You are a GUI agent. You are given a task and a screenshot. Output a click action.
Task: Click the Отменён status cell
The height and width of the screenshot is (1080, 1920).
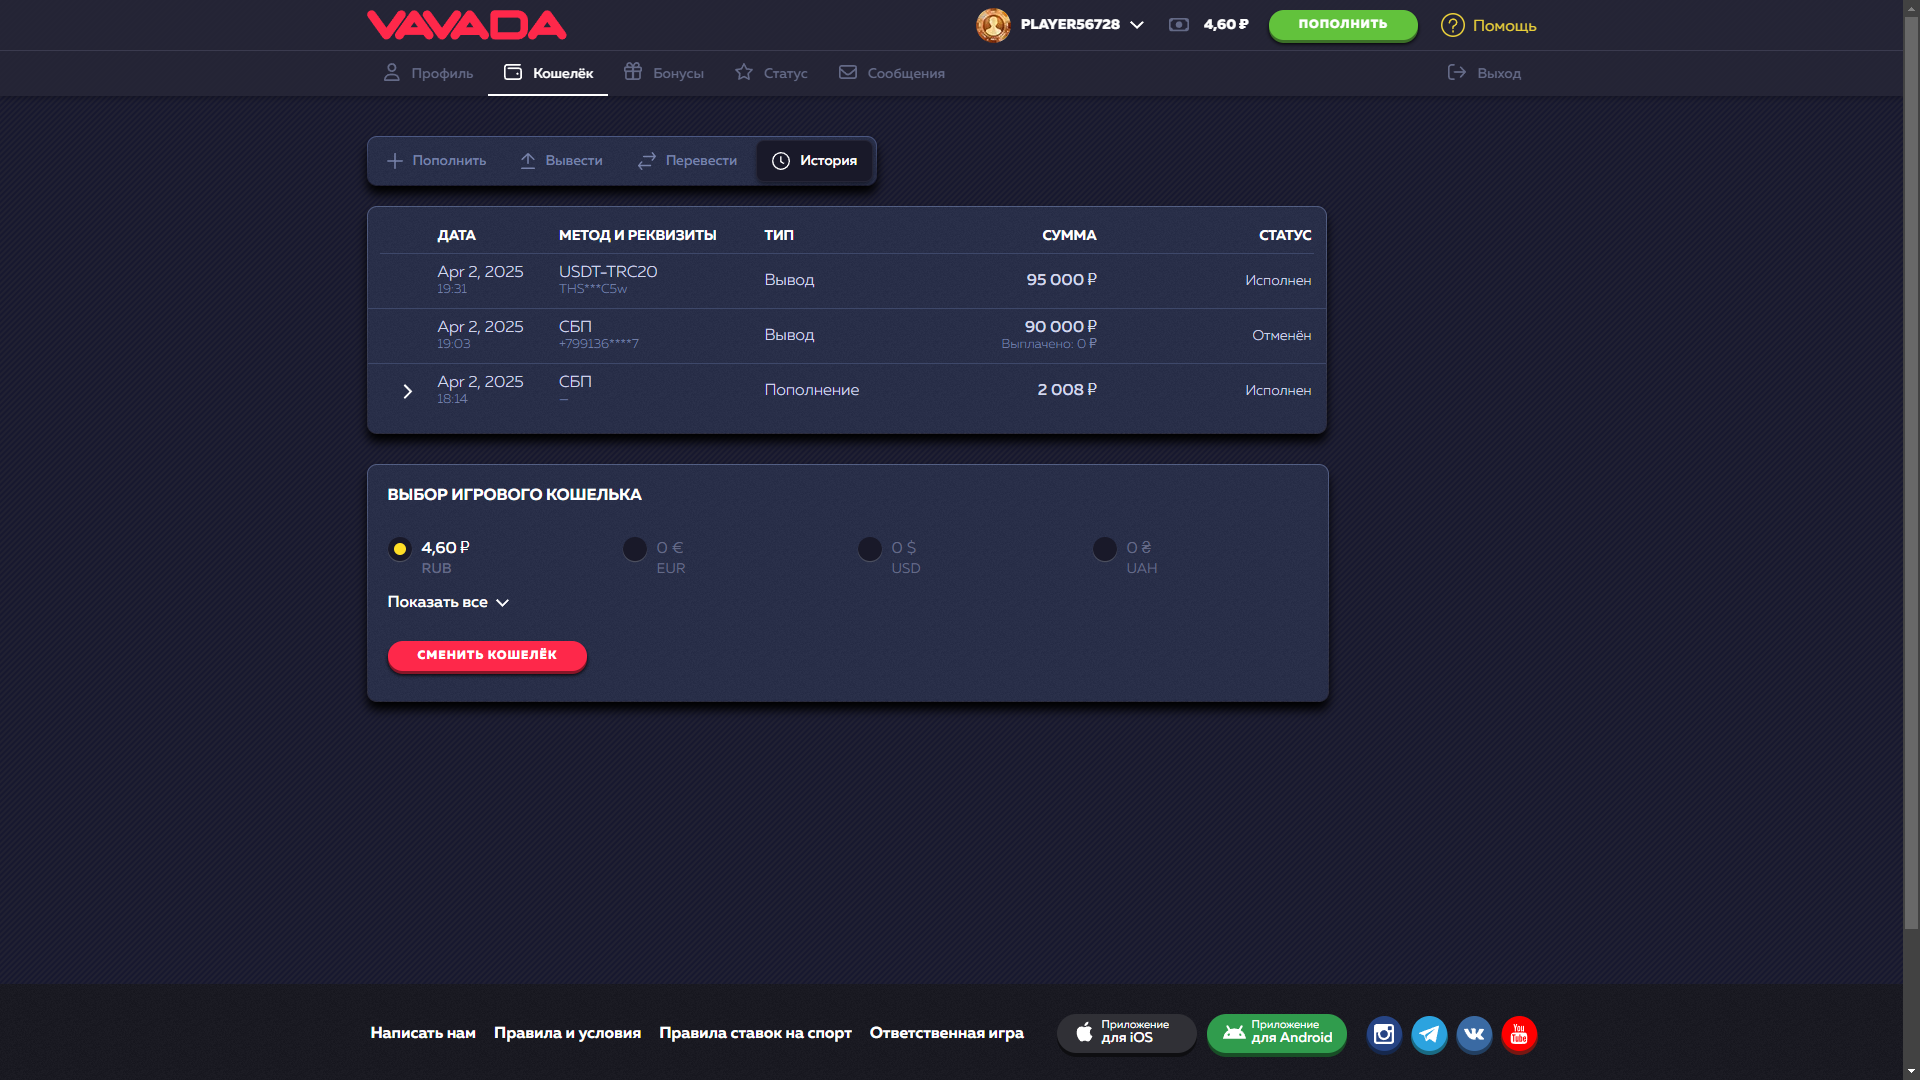1281,335
